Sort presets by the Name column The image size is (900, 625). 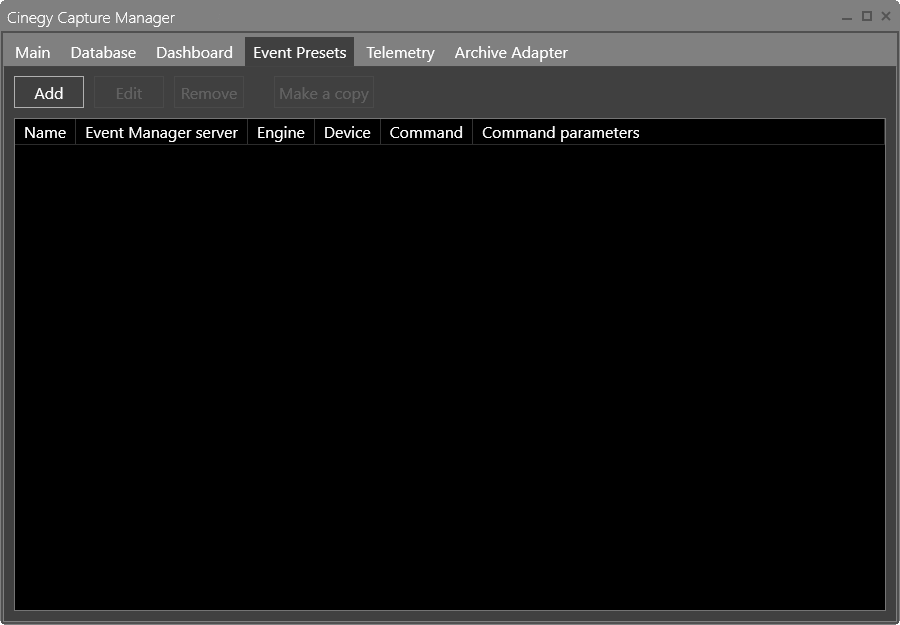pyautogui.click(x=44, y=131)
